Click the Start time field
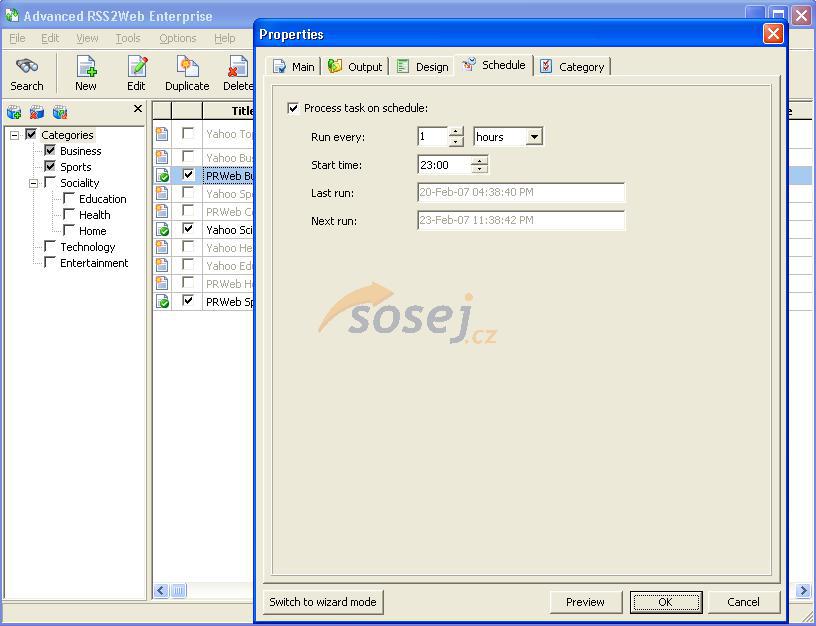This screenshot has width=816, height=626. click(x=444, y=165)
